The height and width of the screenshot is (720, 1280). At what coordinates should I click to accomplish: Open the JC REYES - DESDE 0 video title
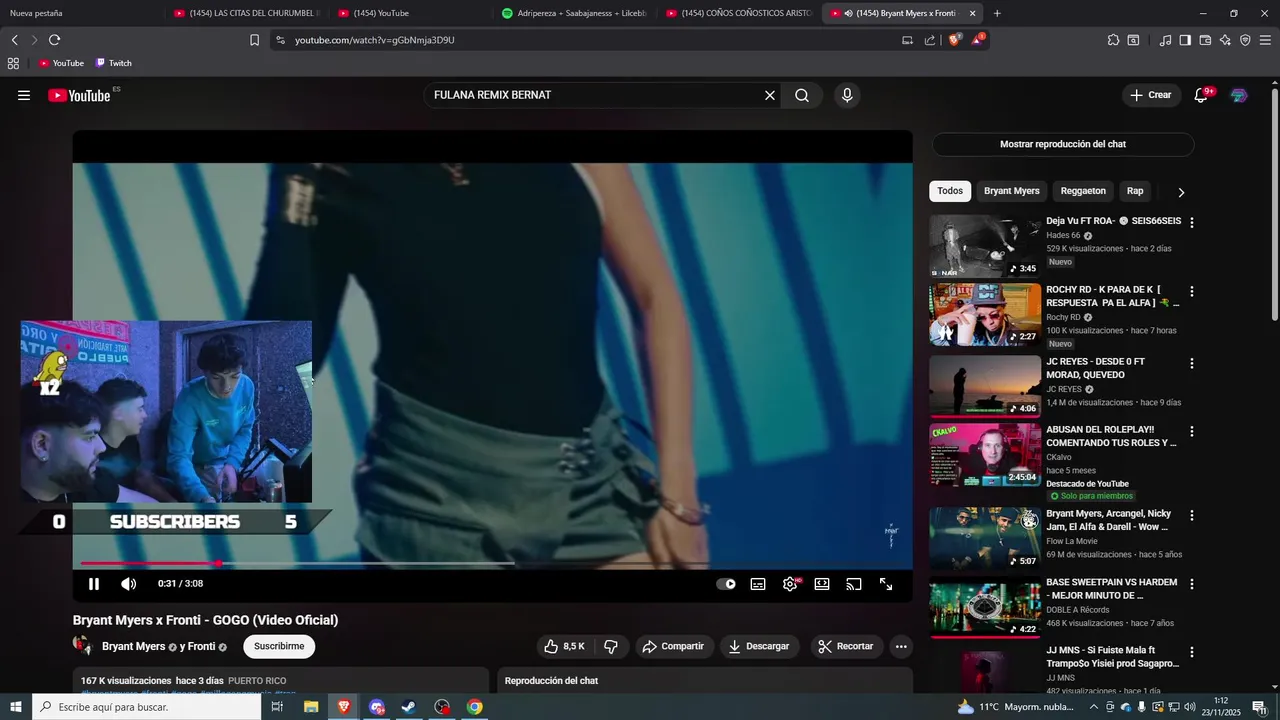tap(1096, 368)
